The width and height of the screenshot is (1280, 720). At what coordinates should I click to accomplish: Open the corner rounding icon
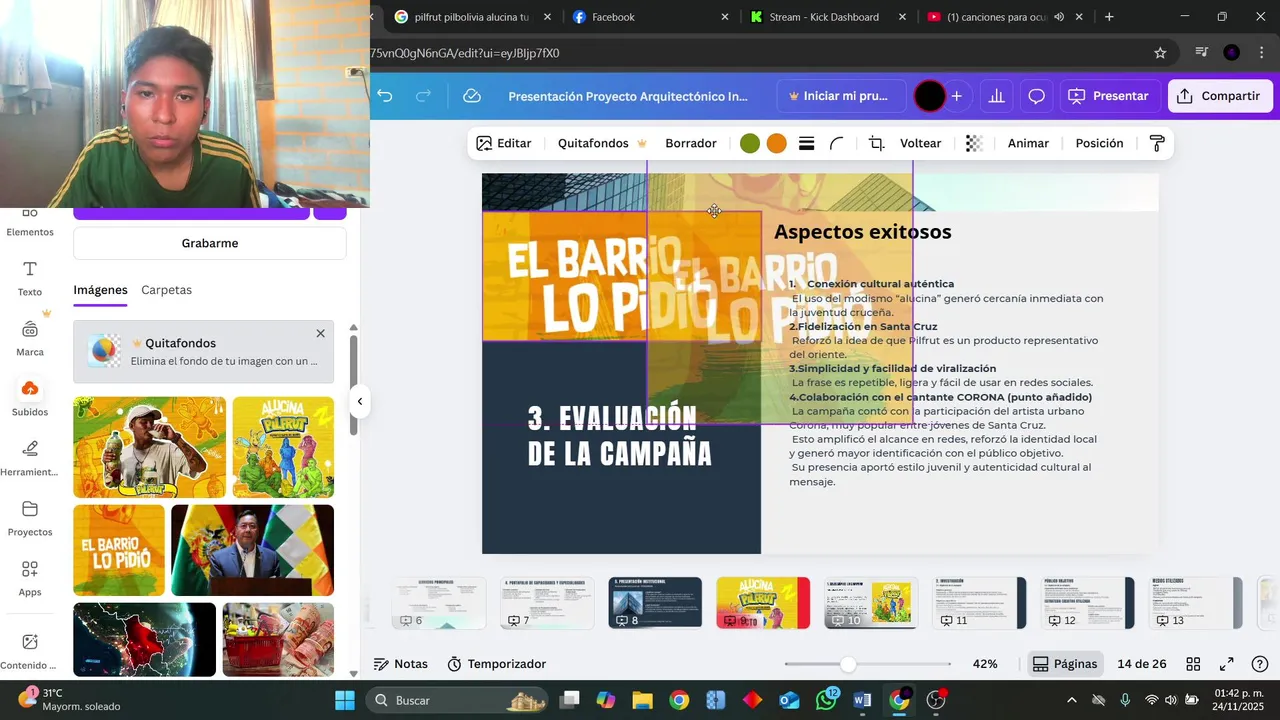tap(837, 143)
